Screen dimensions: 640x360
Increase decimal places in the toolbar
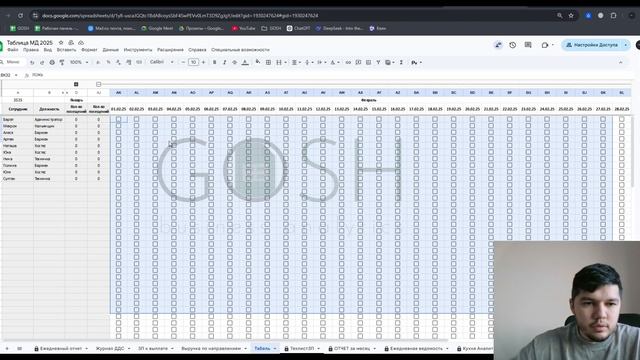[x=129, y=62]
